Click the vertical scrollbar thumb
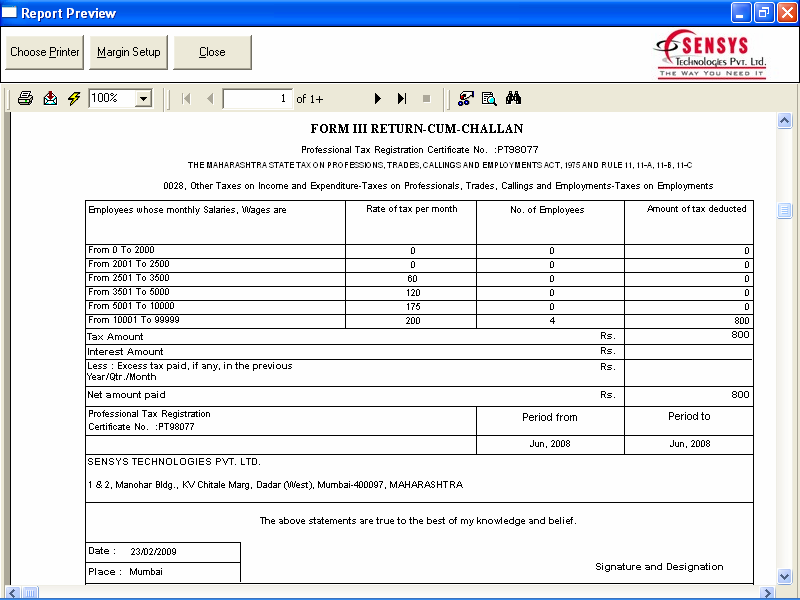800x600 pixels. 784,210
